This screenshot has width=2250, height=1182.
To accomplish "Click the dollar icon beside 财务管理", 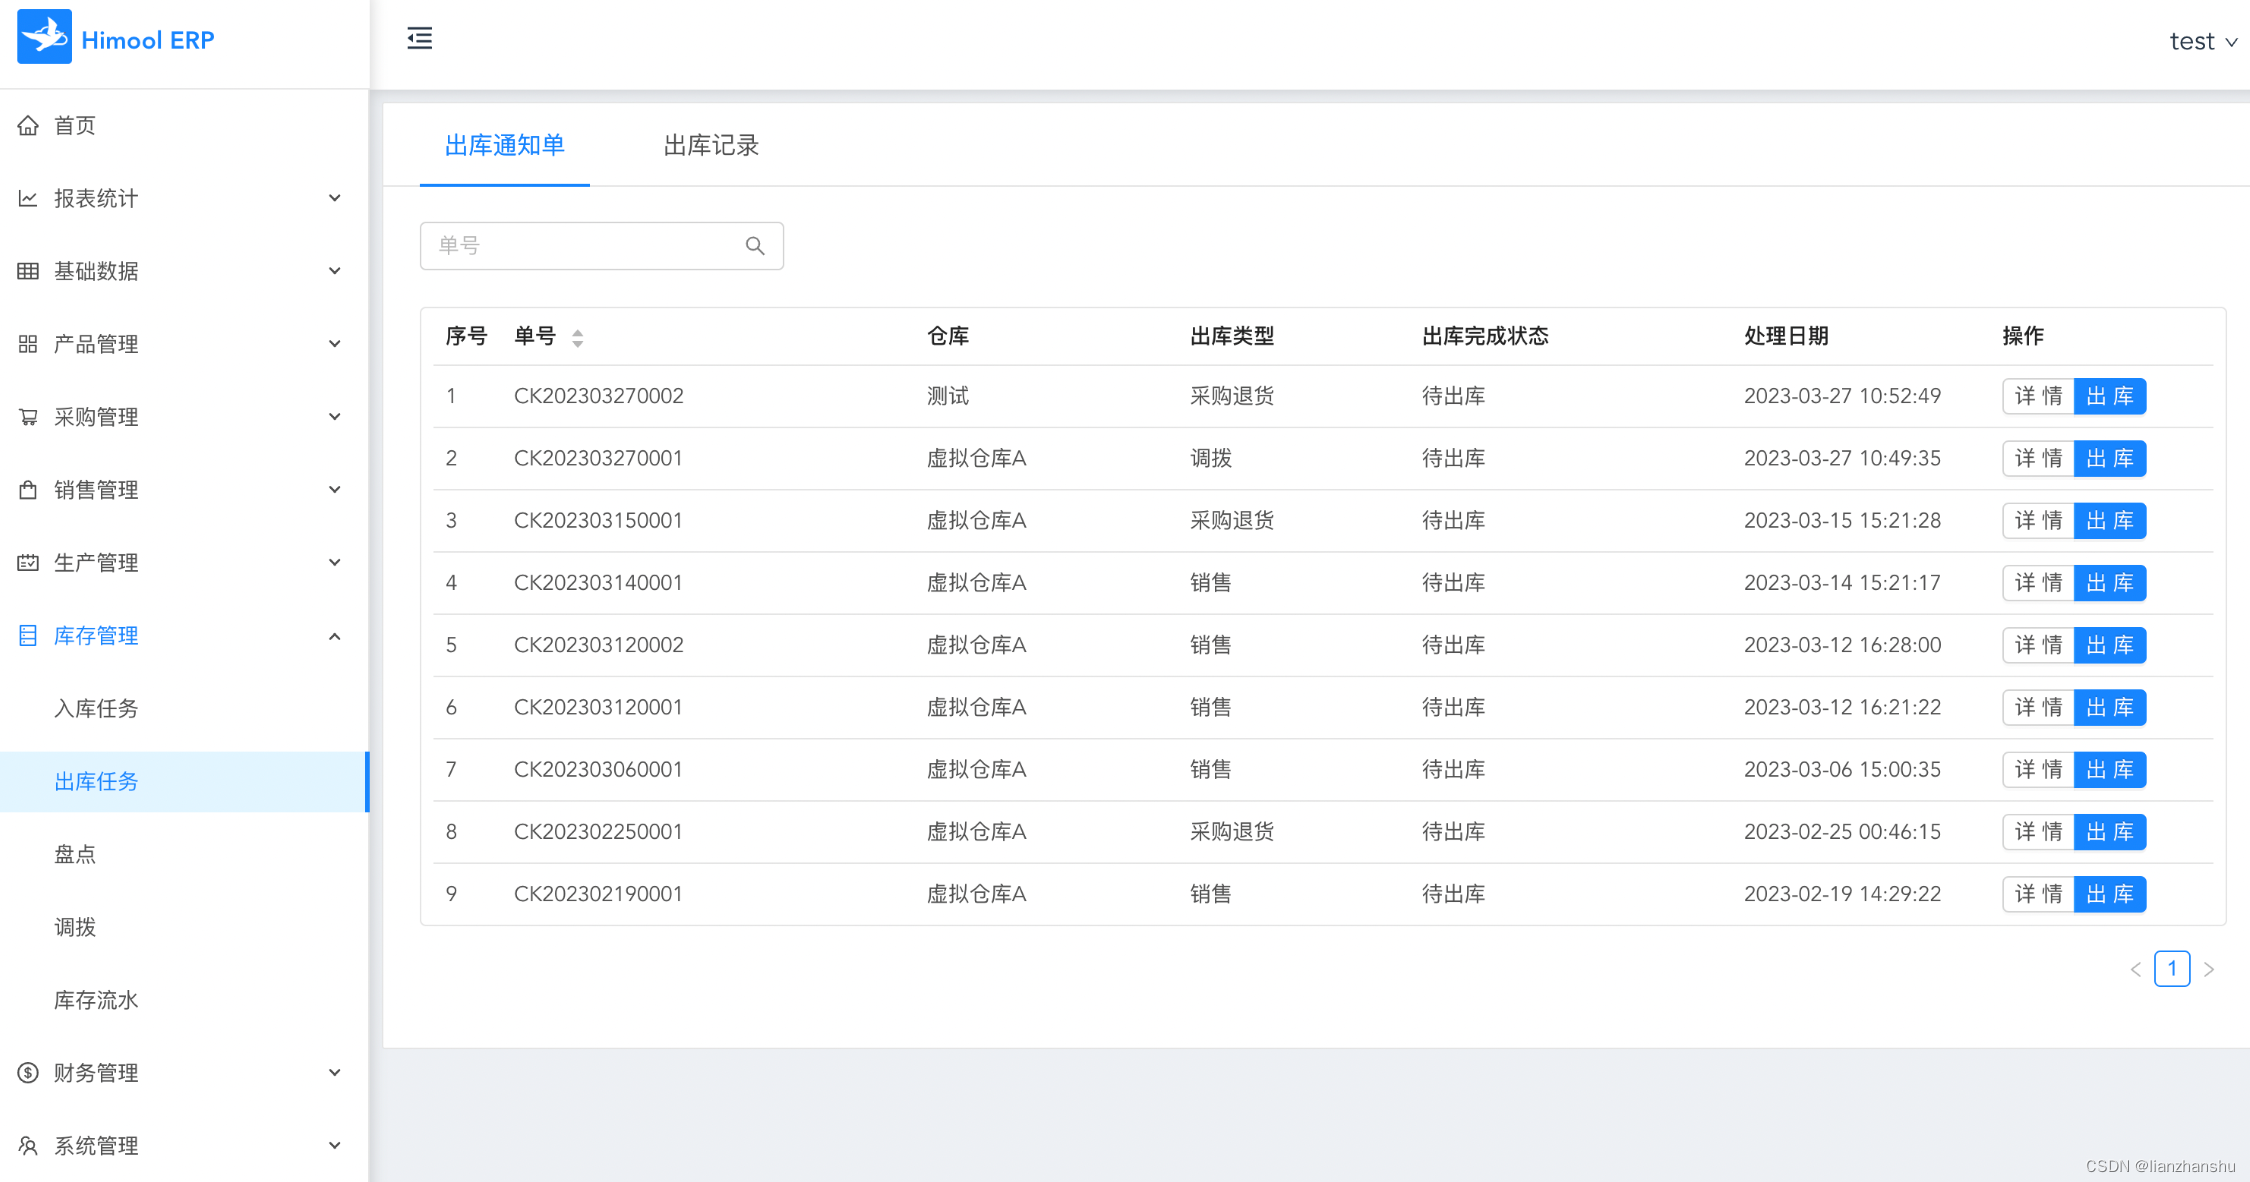I will point(28,1073).
